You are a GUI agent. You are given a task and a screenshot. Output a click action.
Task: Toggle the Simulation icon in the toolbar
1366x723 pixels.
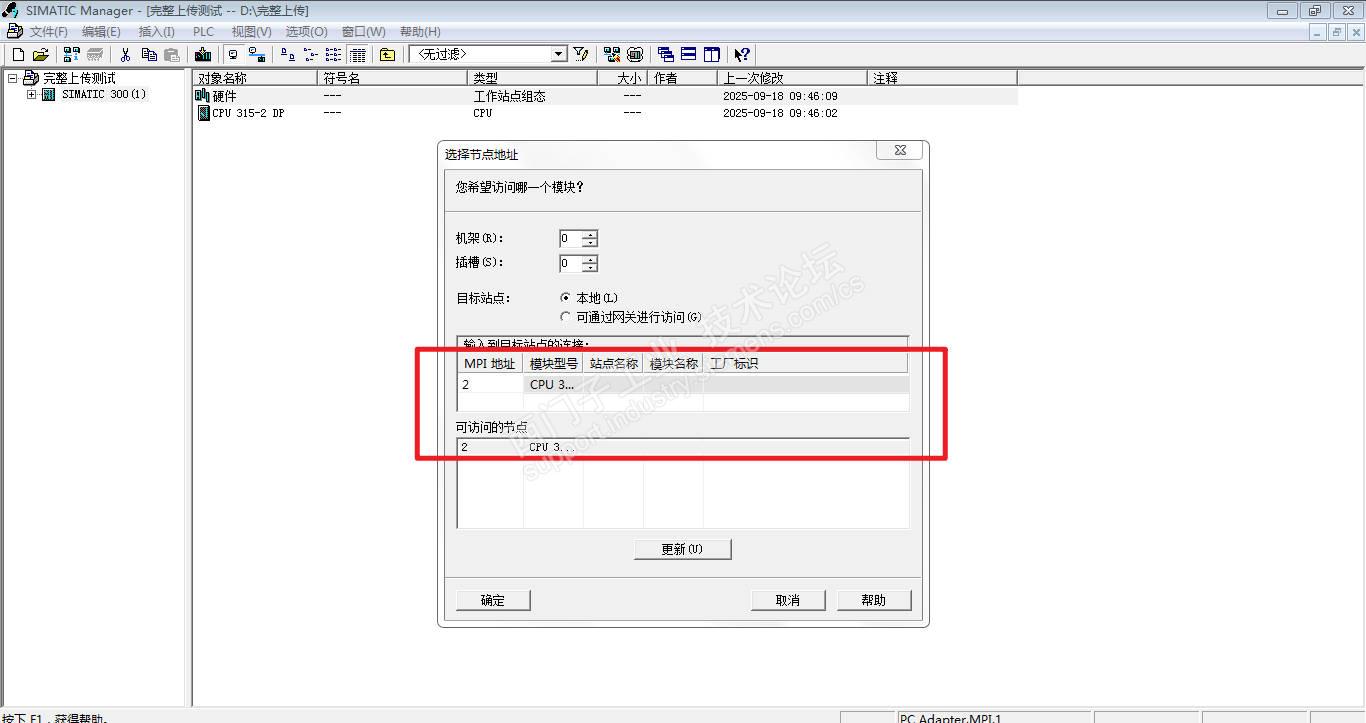click(x=635, y=55)
